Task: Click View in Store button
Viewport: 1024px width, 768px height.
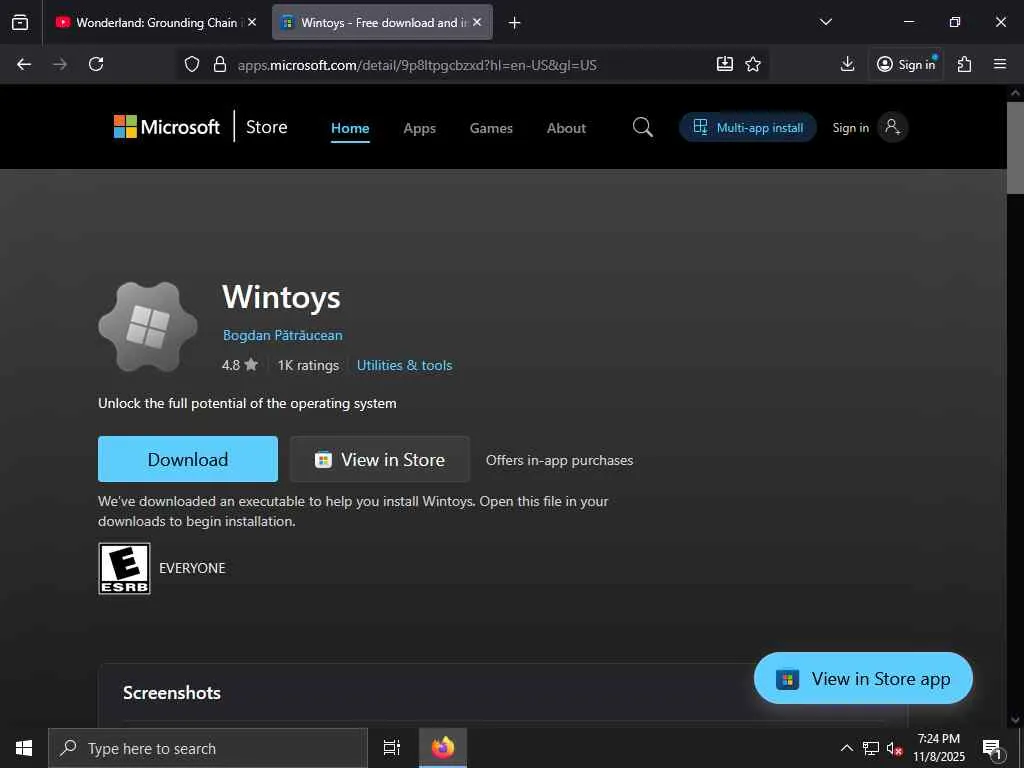Action: (x=379, y=459)
